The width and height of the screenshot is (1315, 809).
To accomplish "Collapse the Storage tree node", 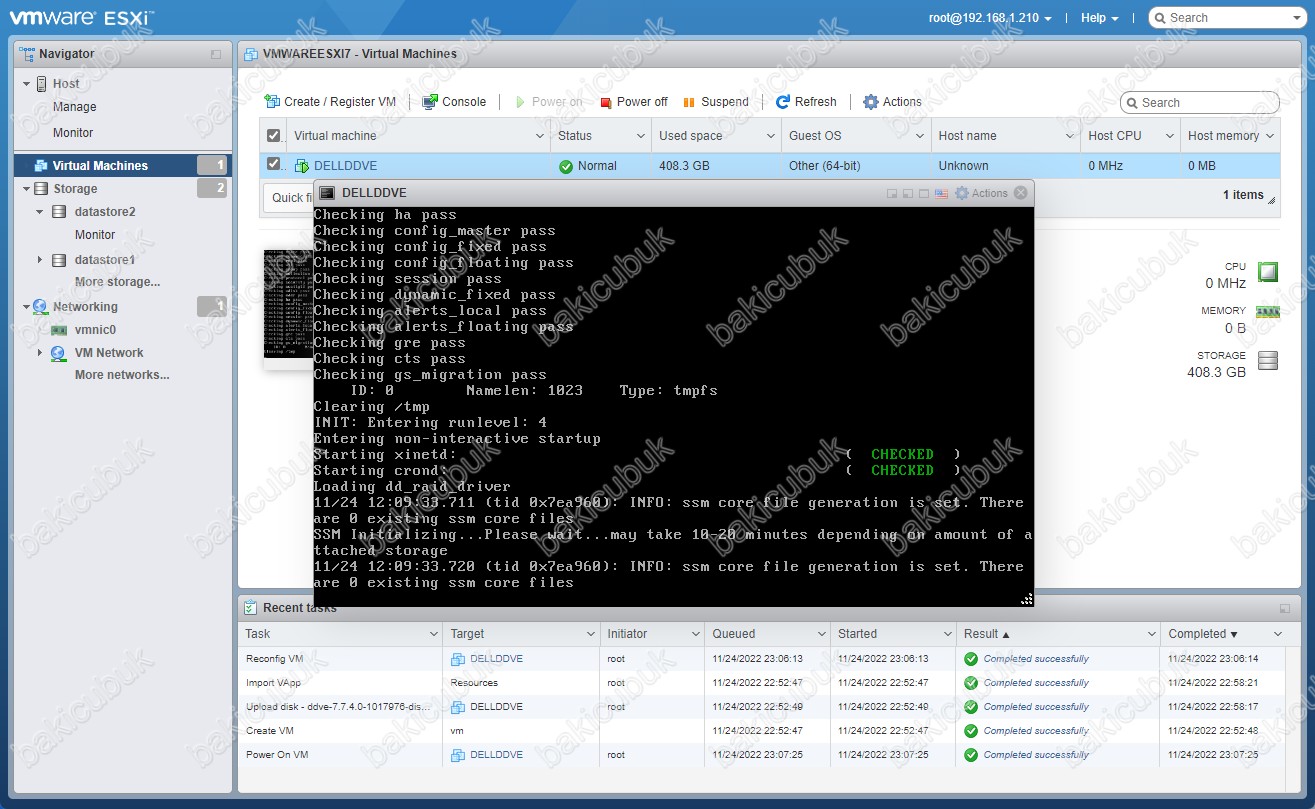I will 27,188.
